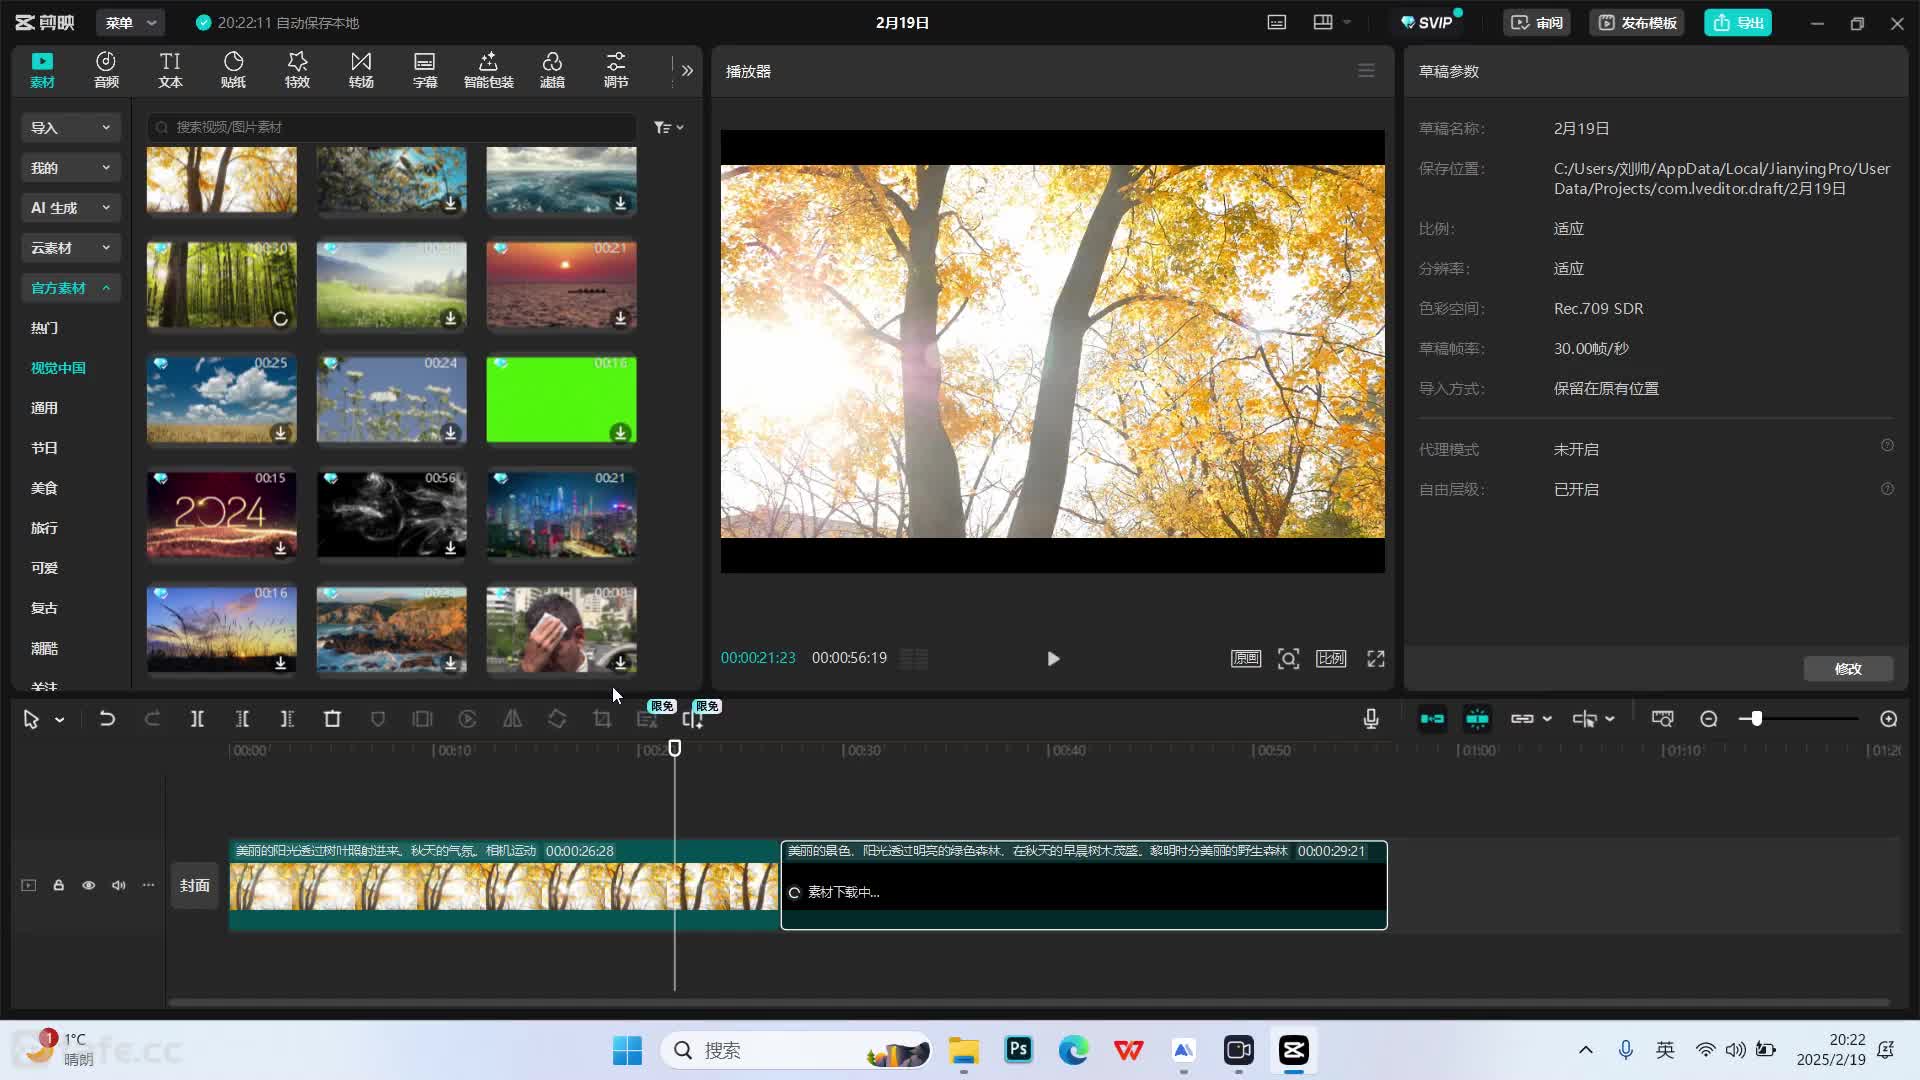Lock the main video track

click(x=59, y=885)
